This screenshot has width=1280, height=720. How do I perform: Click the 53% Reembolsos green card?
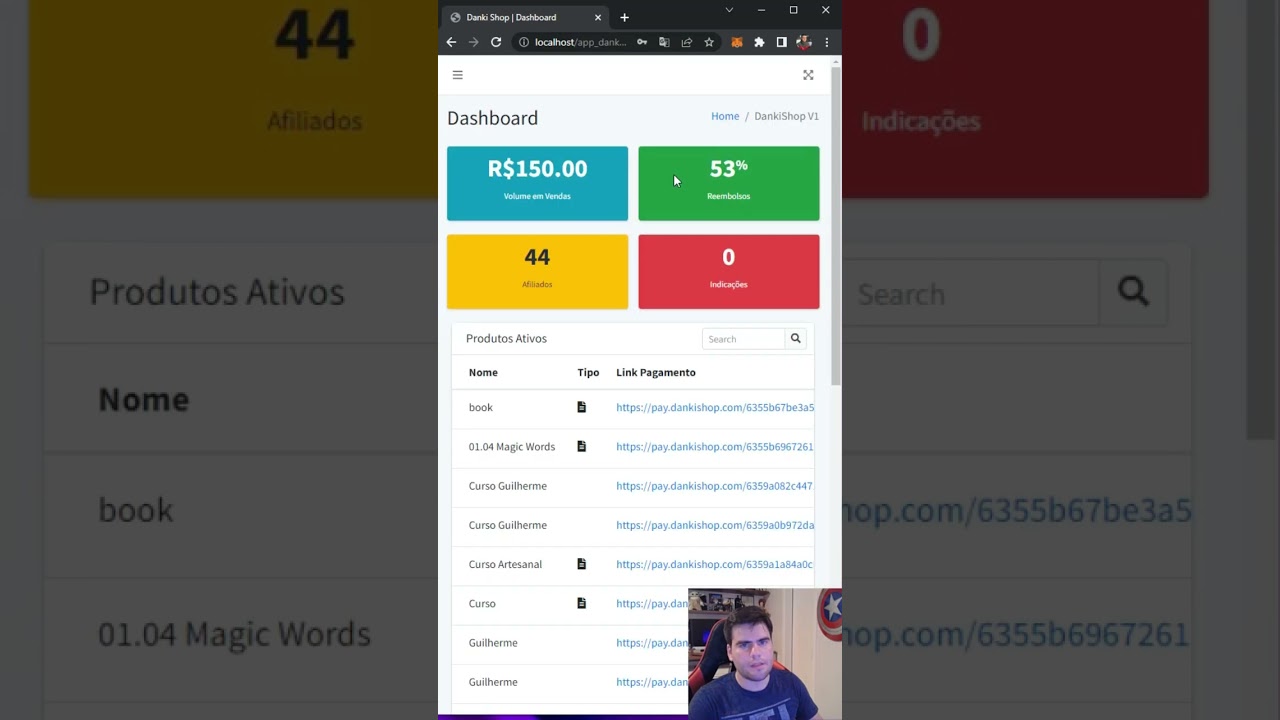click(729, 183)
